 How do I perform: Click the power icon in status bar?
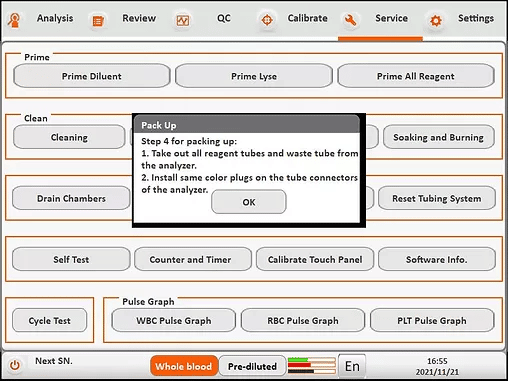[15, 365]
